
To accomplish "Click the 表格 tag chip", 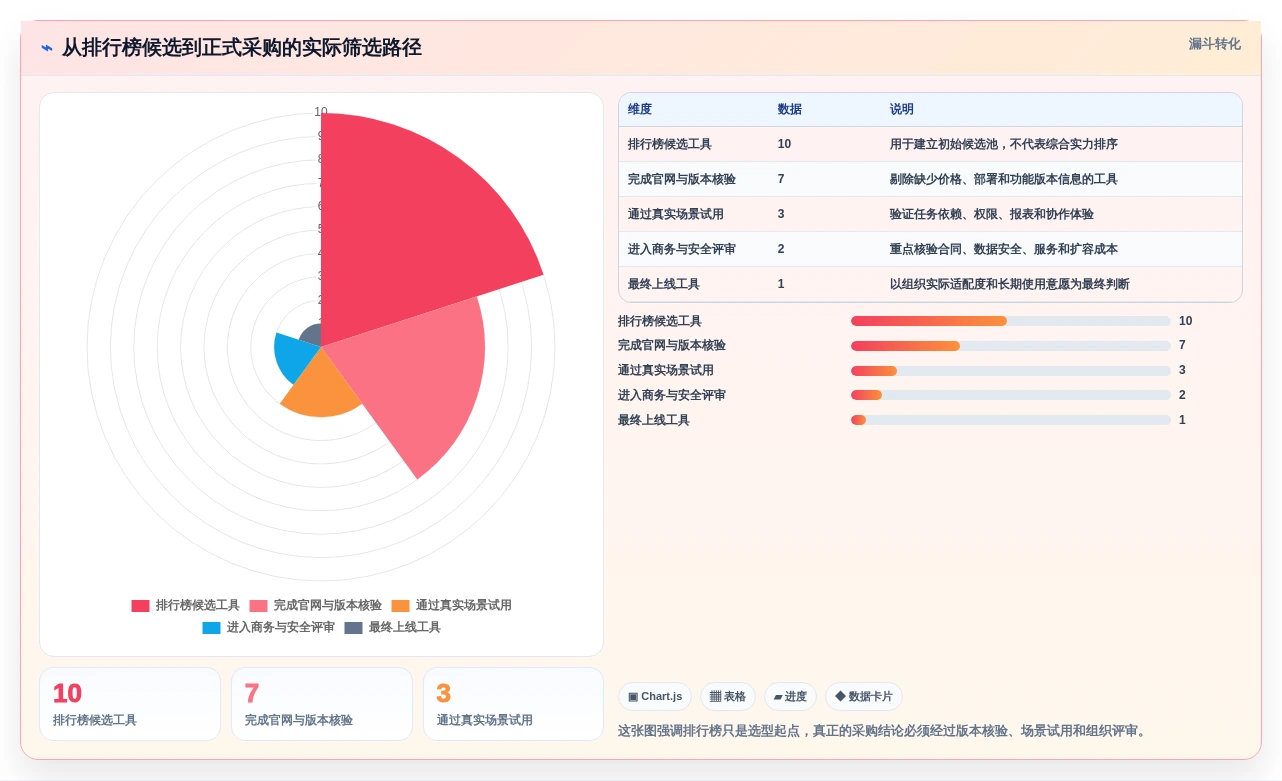I will [x=728, y=696].
